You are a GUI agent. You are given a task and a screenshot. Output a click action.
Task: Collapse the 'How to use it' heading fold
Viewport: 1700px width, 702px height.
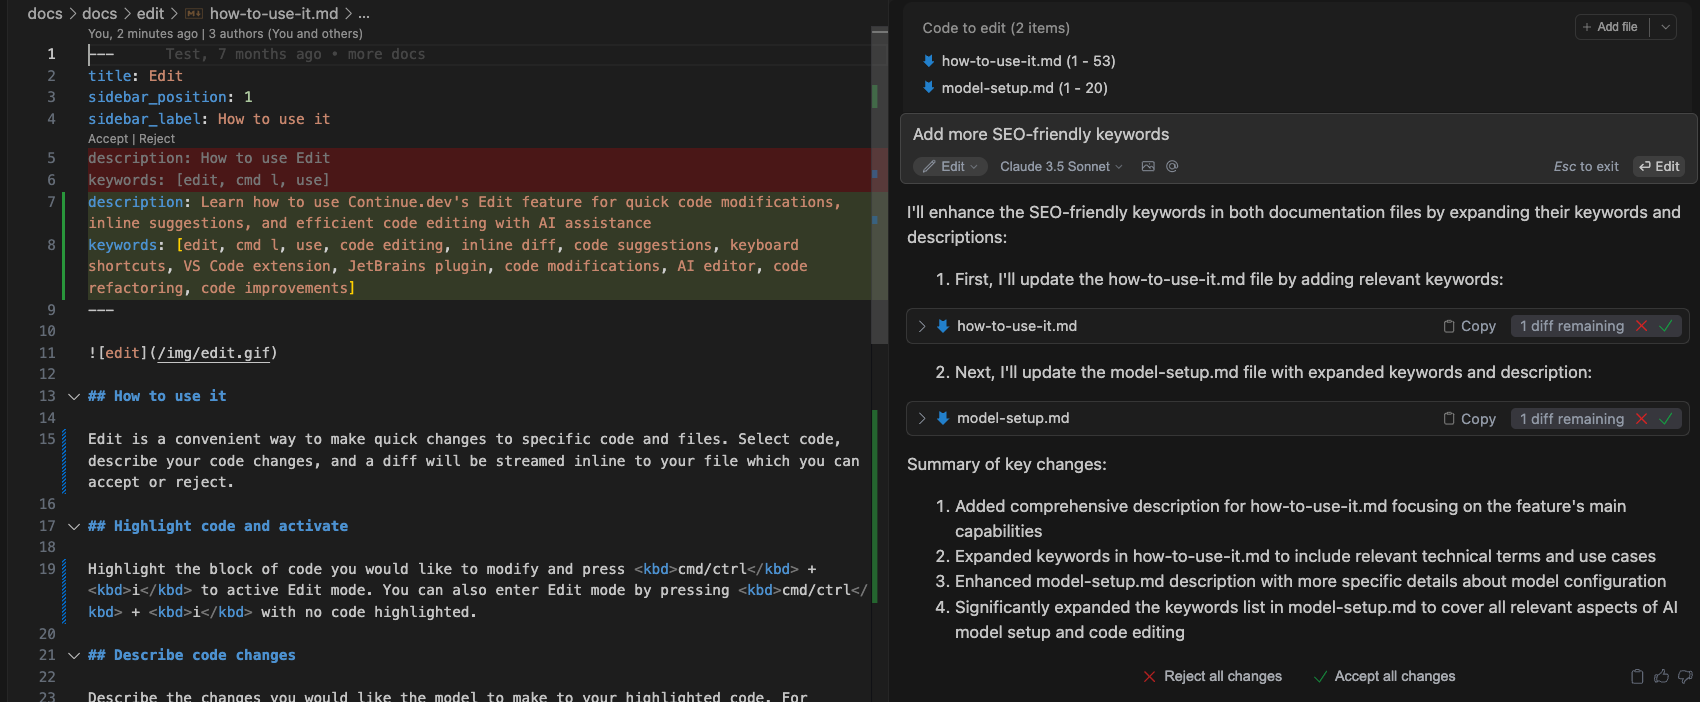click(74, 397)
